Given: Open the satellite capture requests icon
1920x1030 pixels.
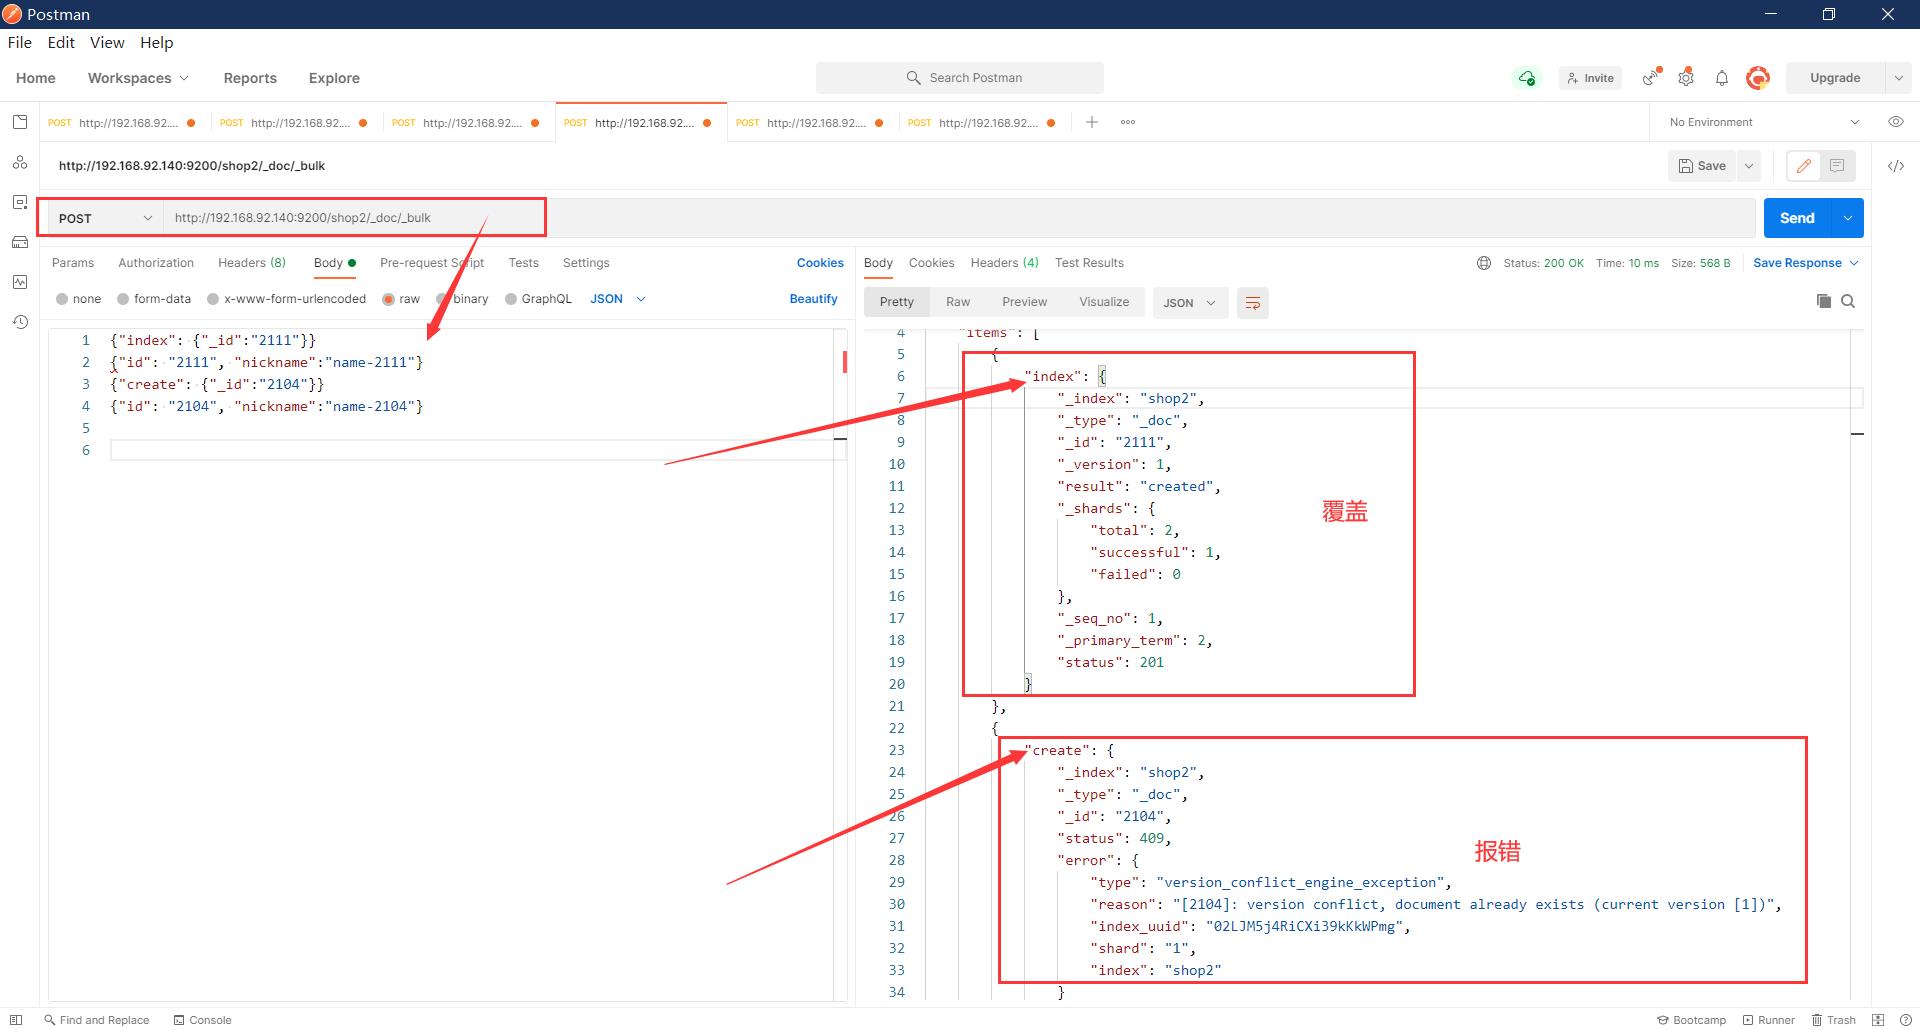Looking at the screenshot, I should click(1651, 77).
